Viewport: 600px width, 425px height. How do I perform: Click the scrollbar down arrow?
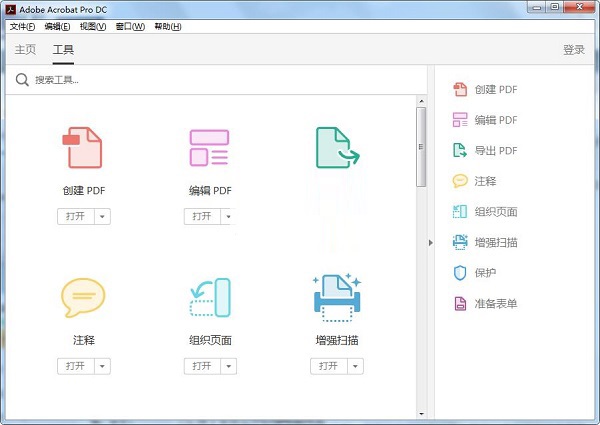click(421, 414)
